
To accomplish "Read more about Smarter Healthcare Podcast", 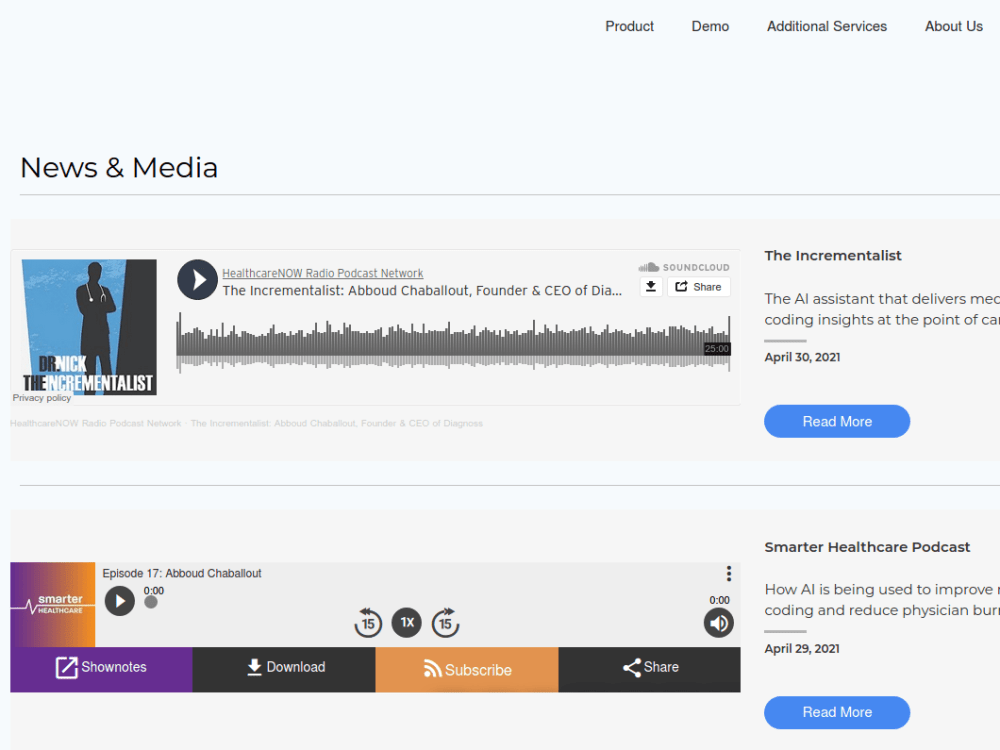I will click(837, 712).
